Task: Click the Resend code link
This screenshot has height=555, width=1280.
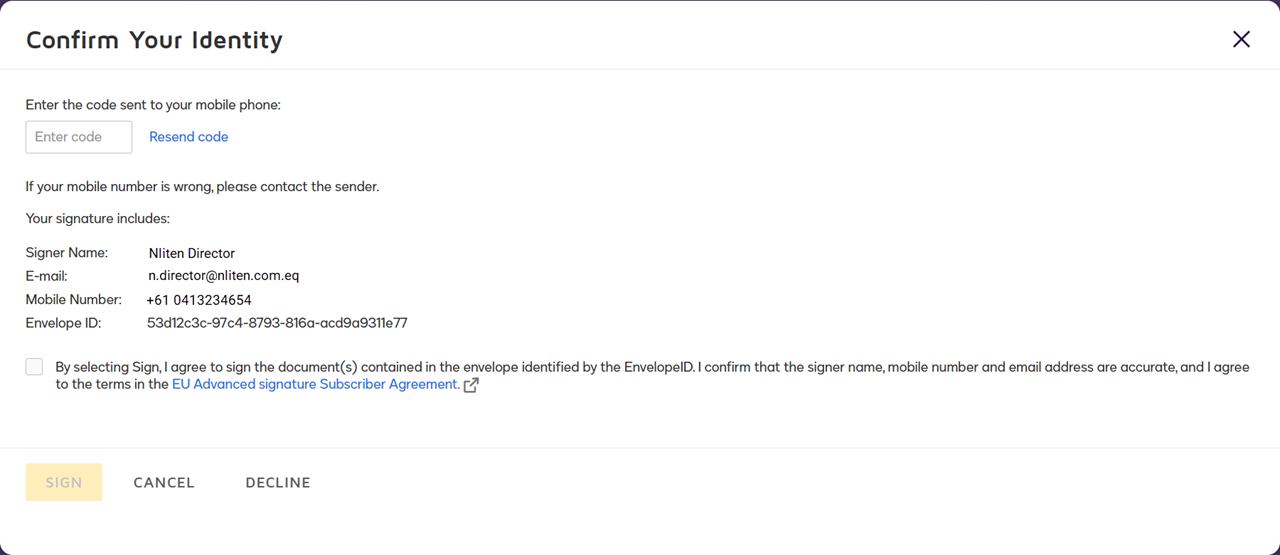Action: (x=188, y=137)
